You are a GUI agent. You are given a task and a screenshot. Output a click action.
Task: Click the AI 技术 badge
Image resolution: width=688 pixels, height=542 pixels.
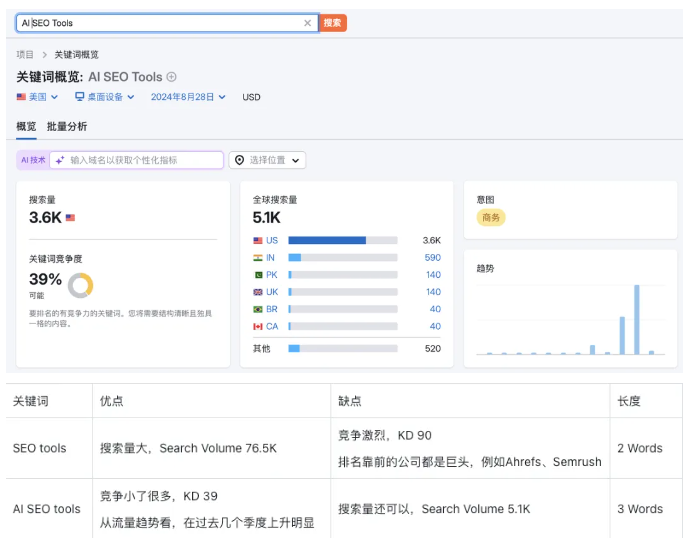point(33,160)
